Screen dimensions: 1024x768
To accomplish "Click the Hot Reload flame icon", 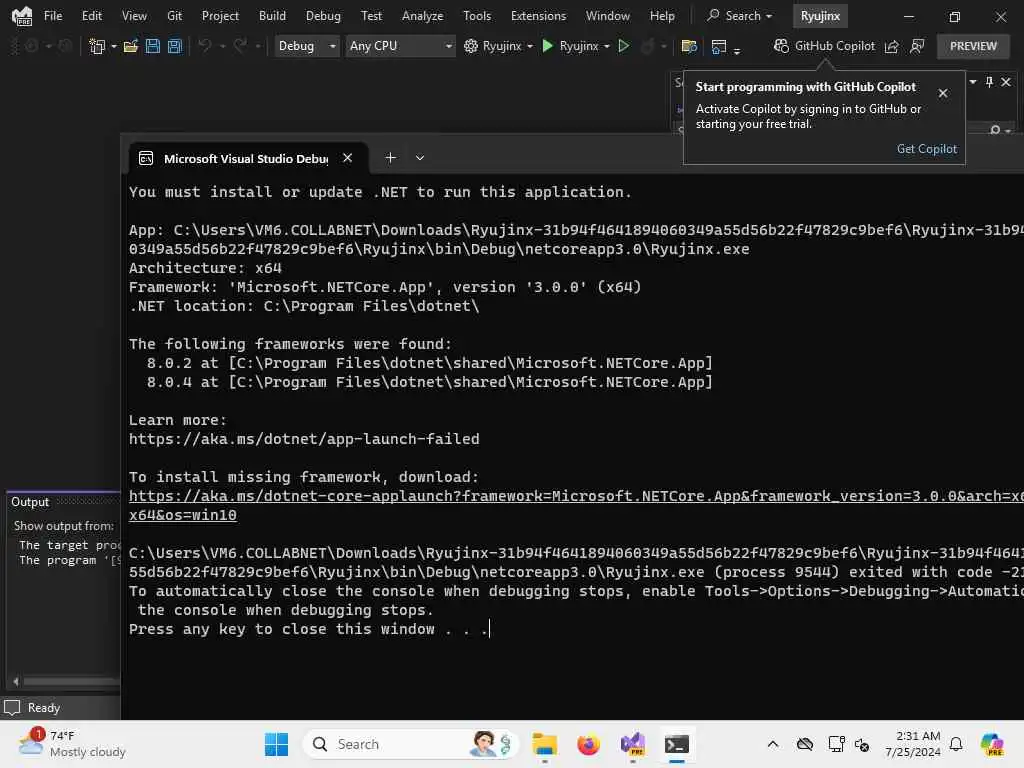I will pos(648,46).
